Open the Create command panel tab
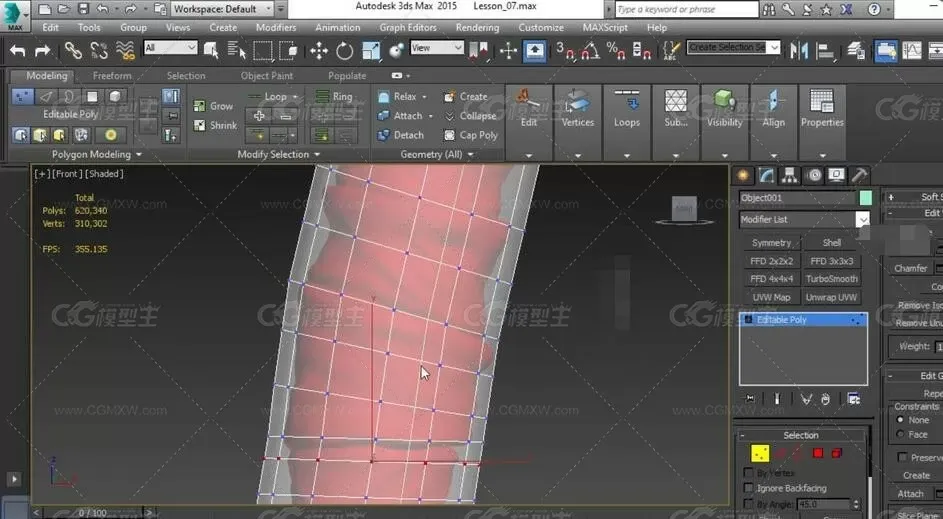 tap(743, 175)
